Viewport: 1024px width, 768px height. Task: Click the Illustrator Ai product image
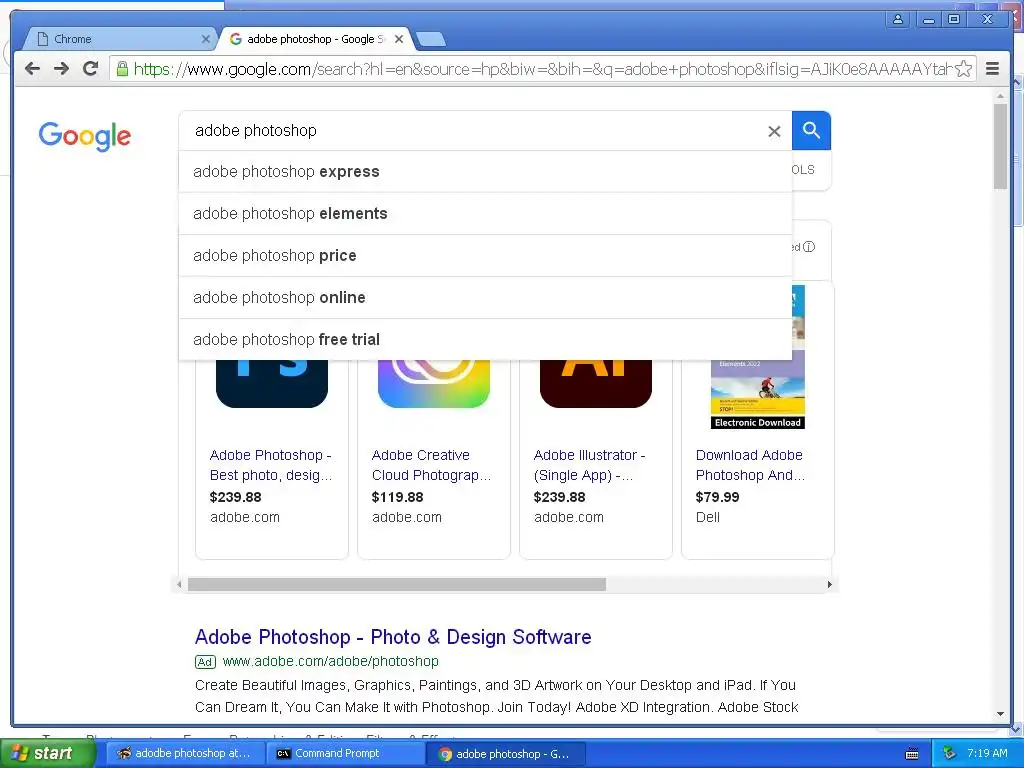coord(596,383)
